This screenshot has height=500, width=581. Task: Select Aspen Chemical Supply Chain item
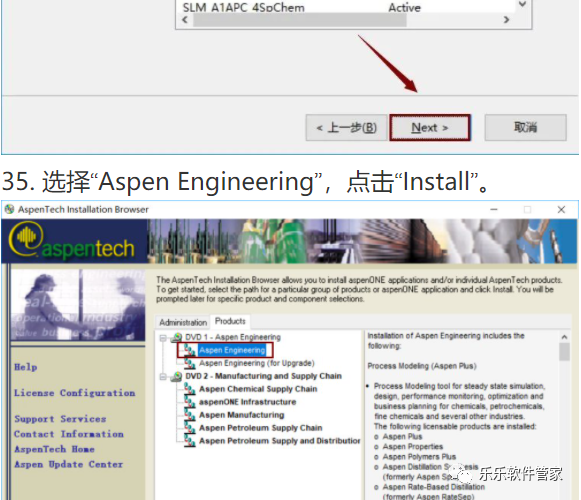point(258,389)
